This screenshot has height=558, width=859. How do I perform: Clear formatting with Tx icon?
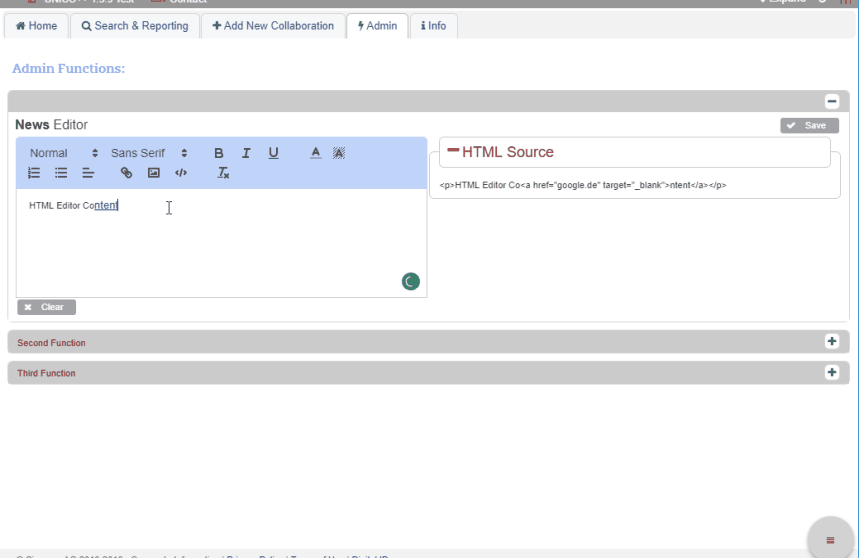pyautogui.click(x=223, y=173)
